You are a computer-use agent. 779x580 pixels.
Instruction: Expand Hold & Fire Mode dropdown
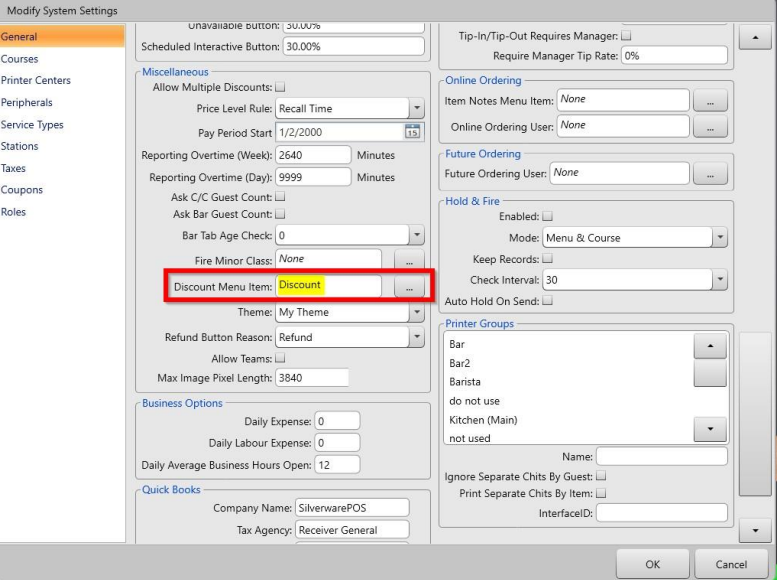720,238
